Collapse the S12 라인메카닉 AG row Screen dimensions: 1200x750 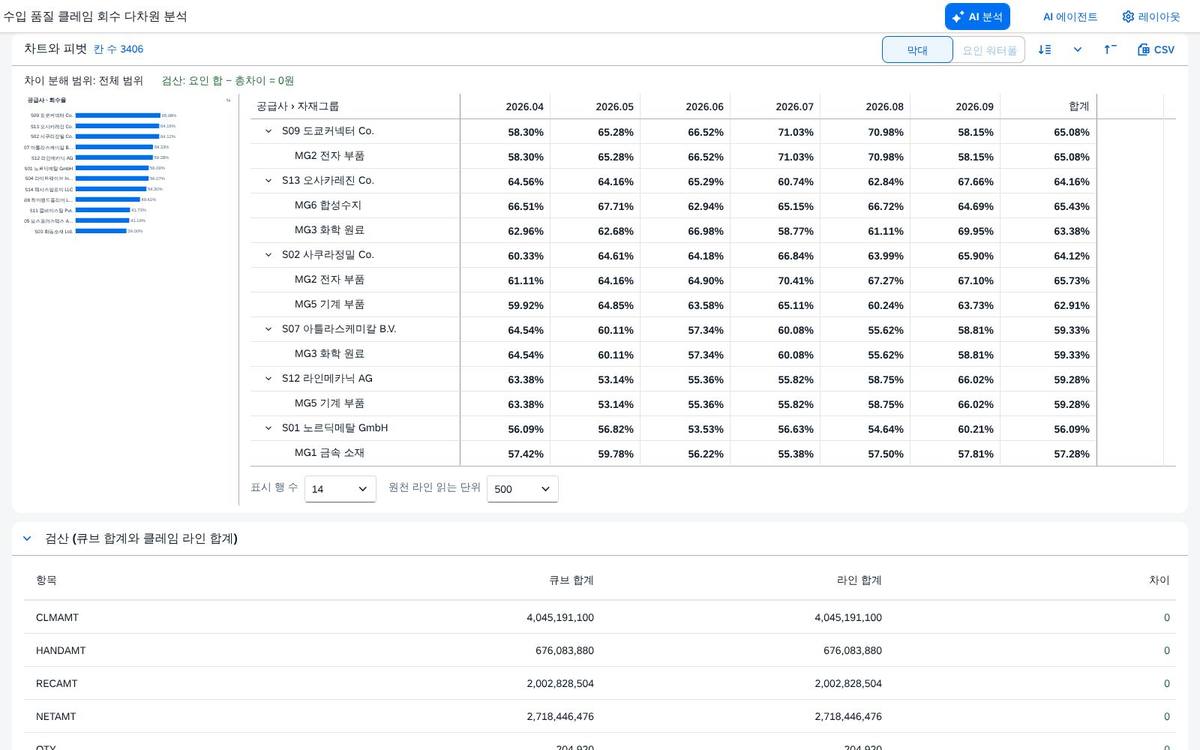tap(268, 379)
